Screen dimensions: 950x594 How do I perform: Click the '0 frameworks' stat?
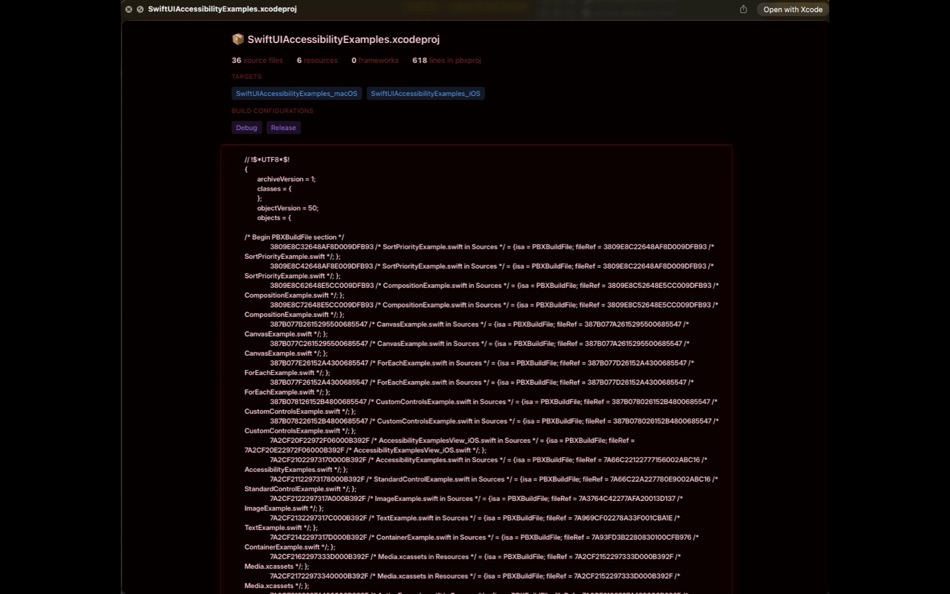point(375,60)
